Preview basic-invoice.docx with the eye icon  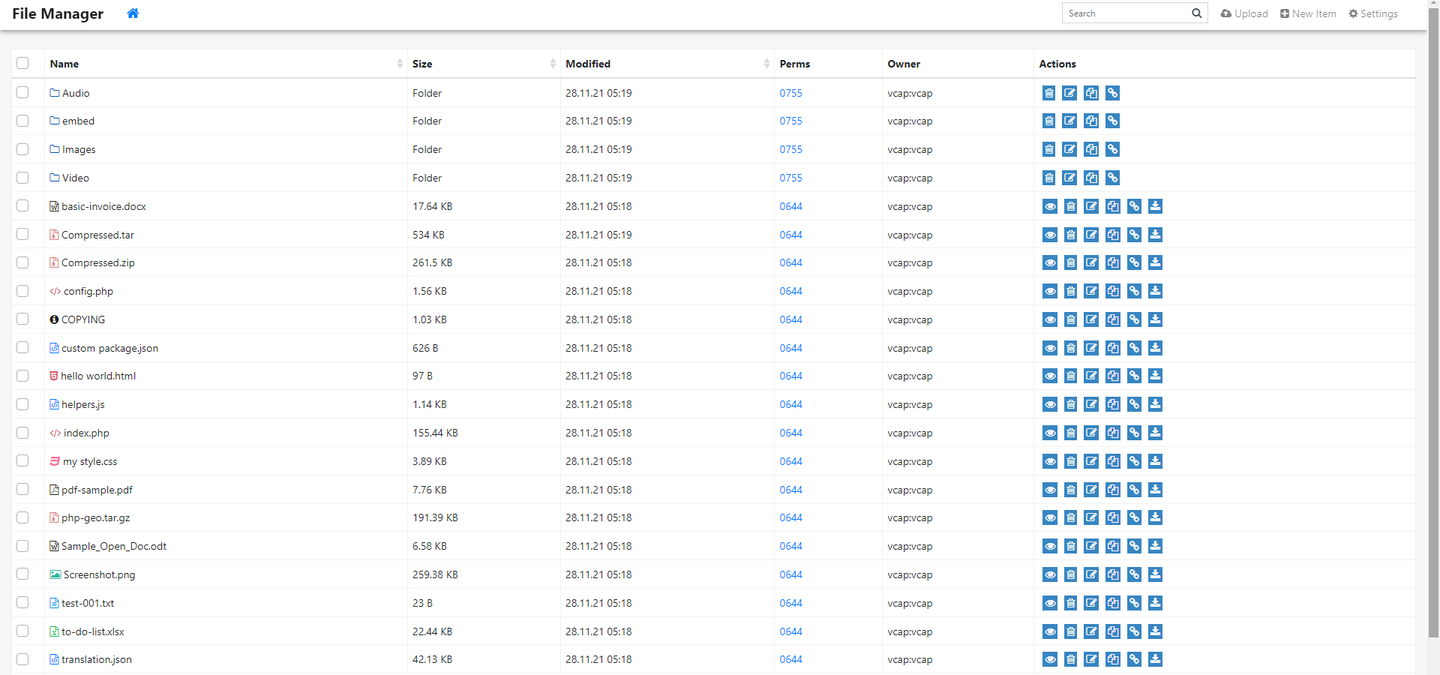point(1049,206)
